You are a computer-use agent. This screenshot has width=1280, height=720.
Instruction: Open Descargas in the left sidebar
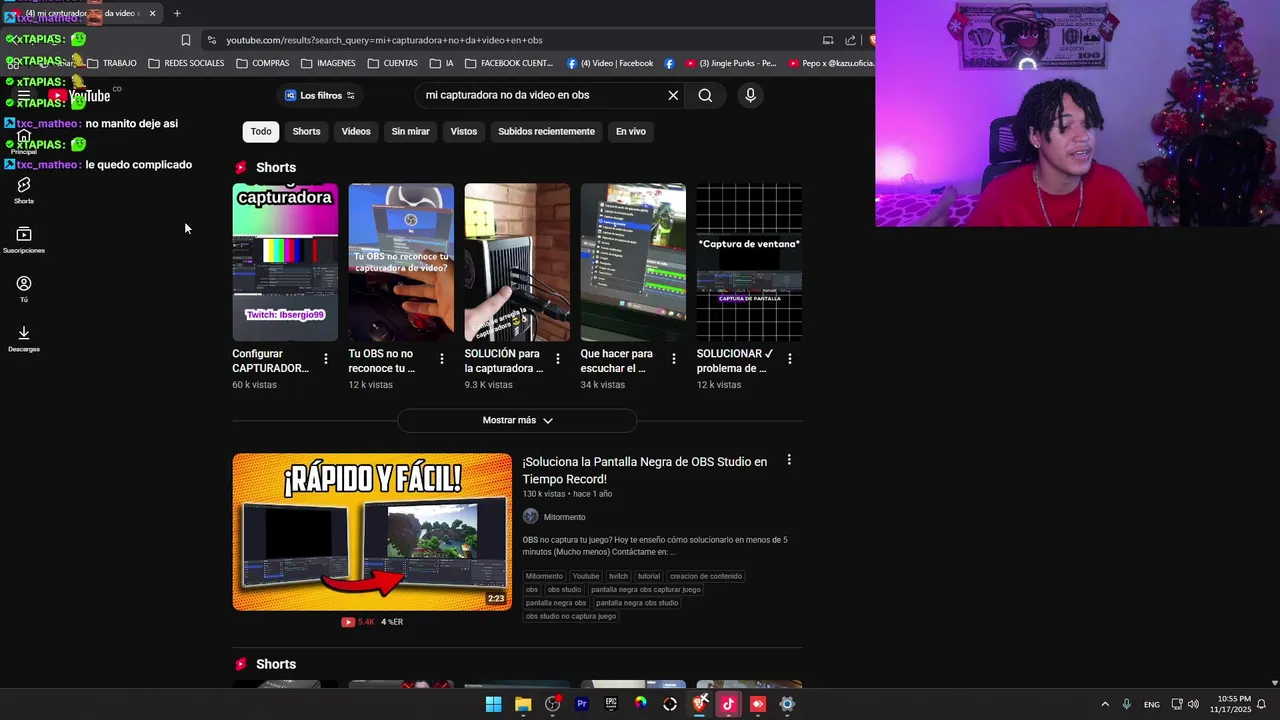(x=24, y=339)
